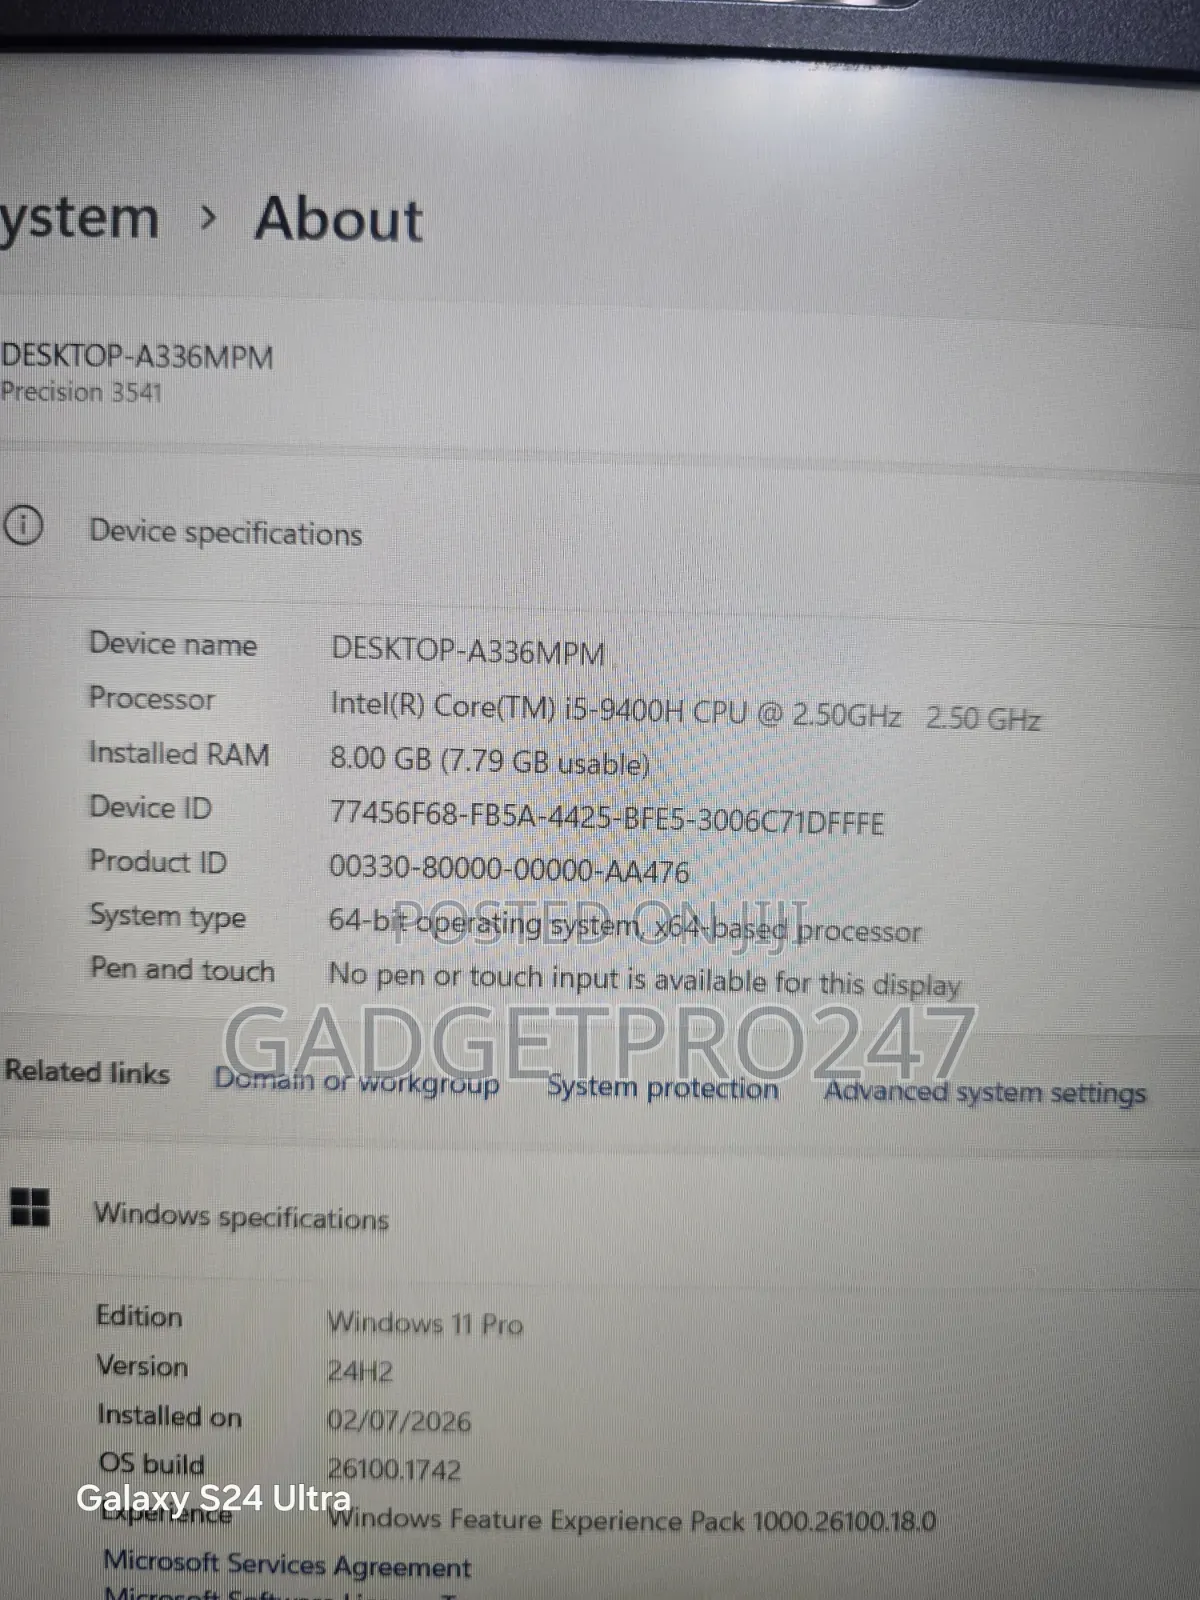Viewport: 1200px width, 1600px height.
Task: Select the processor value i5-9400H text
Action: click(x=685, y=712)
